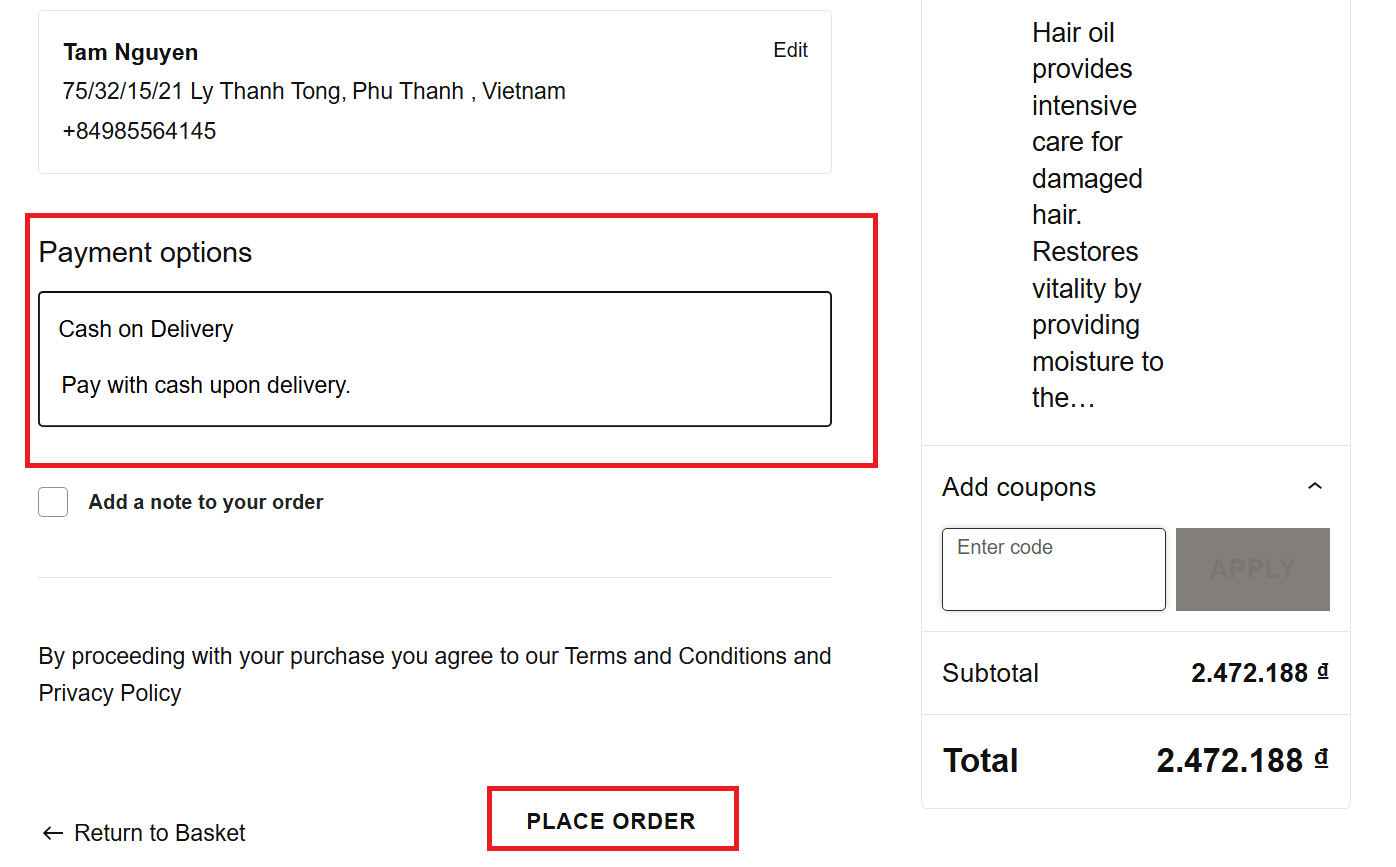Open the Privacy Policy link

110,693
